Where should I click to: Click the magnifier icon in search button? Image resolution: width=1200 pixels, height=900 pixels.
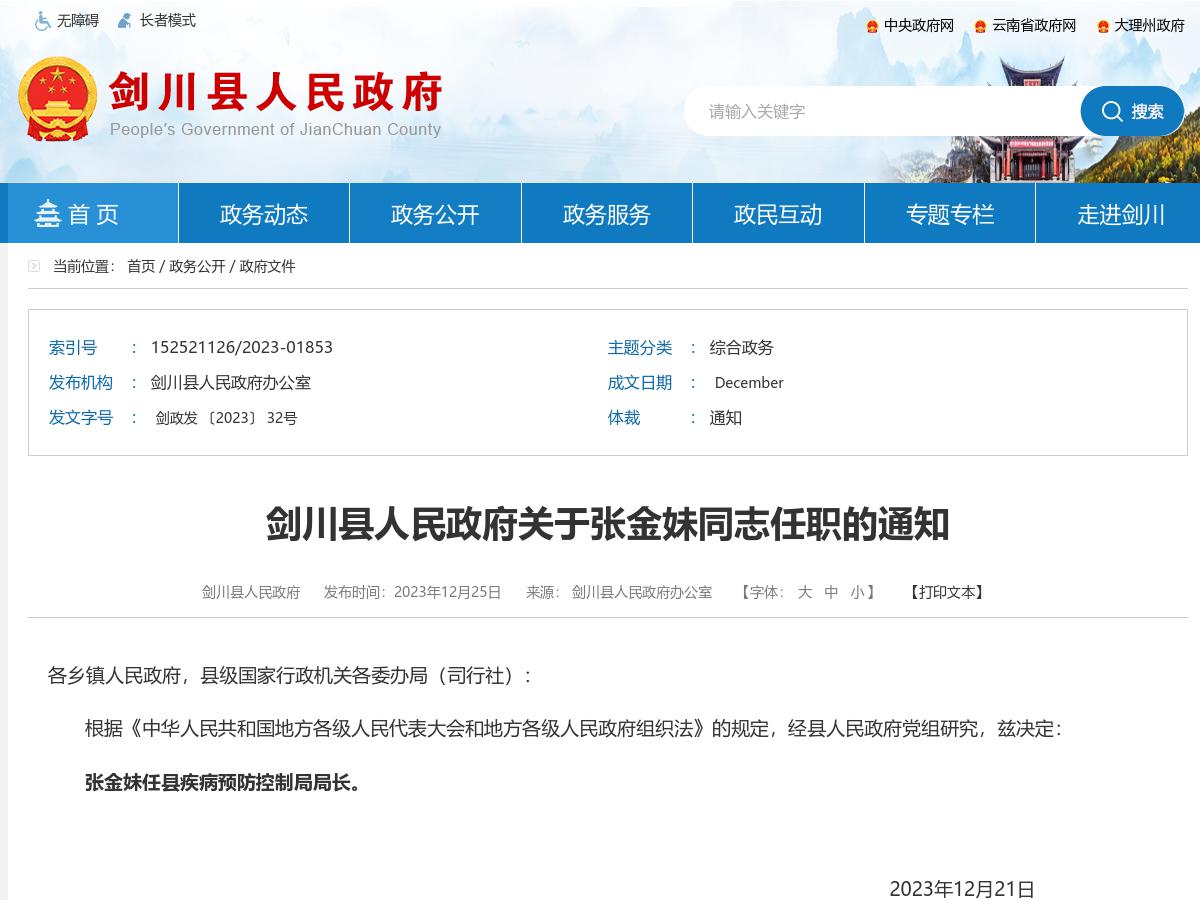click(1112, 111)
